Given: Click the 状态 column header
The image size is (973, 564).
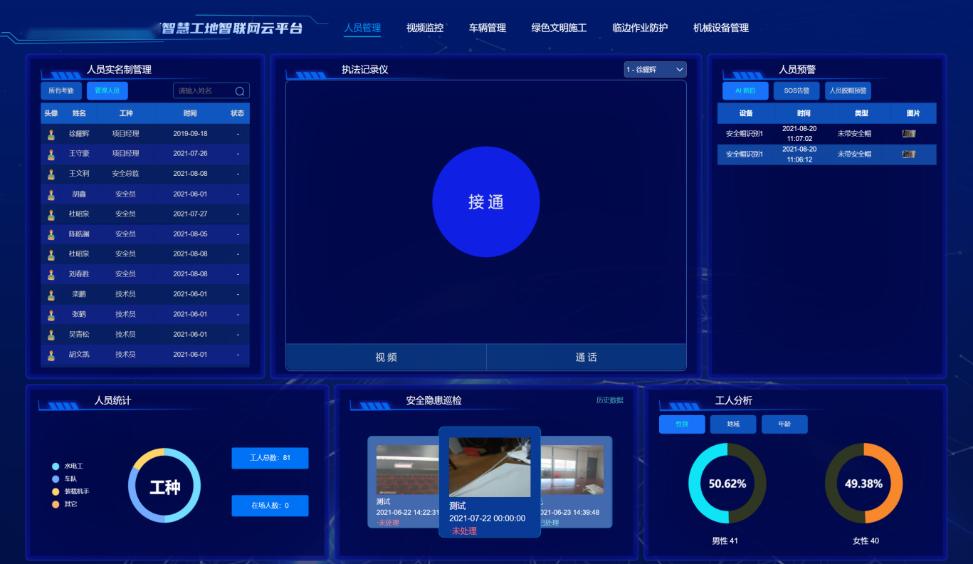Looking at the screenshot, I should pyautogui.click(x=237, y=114).
